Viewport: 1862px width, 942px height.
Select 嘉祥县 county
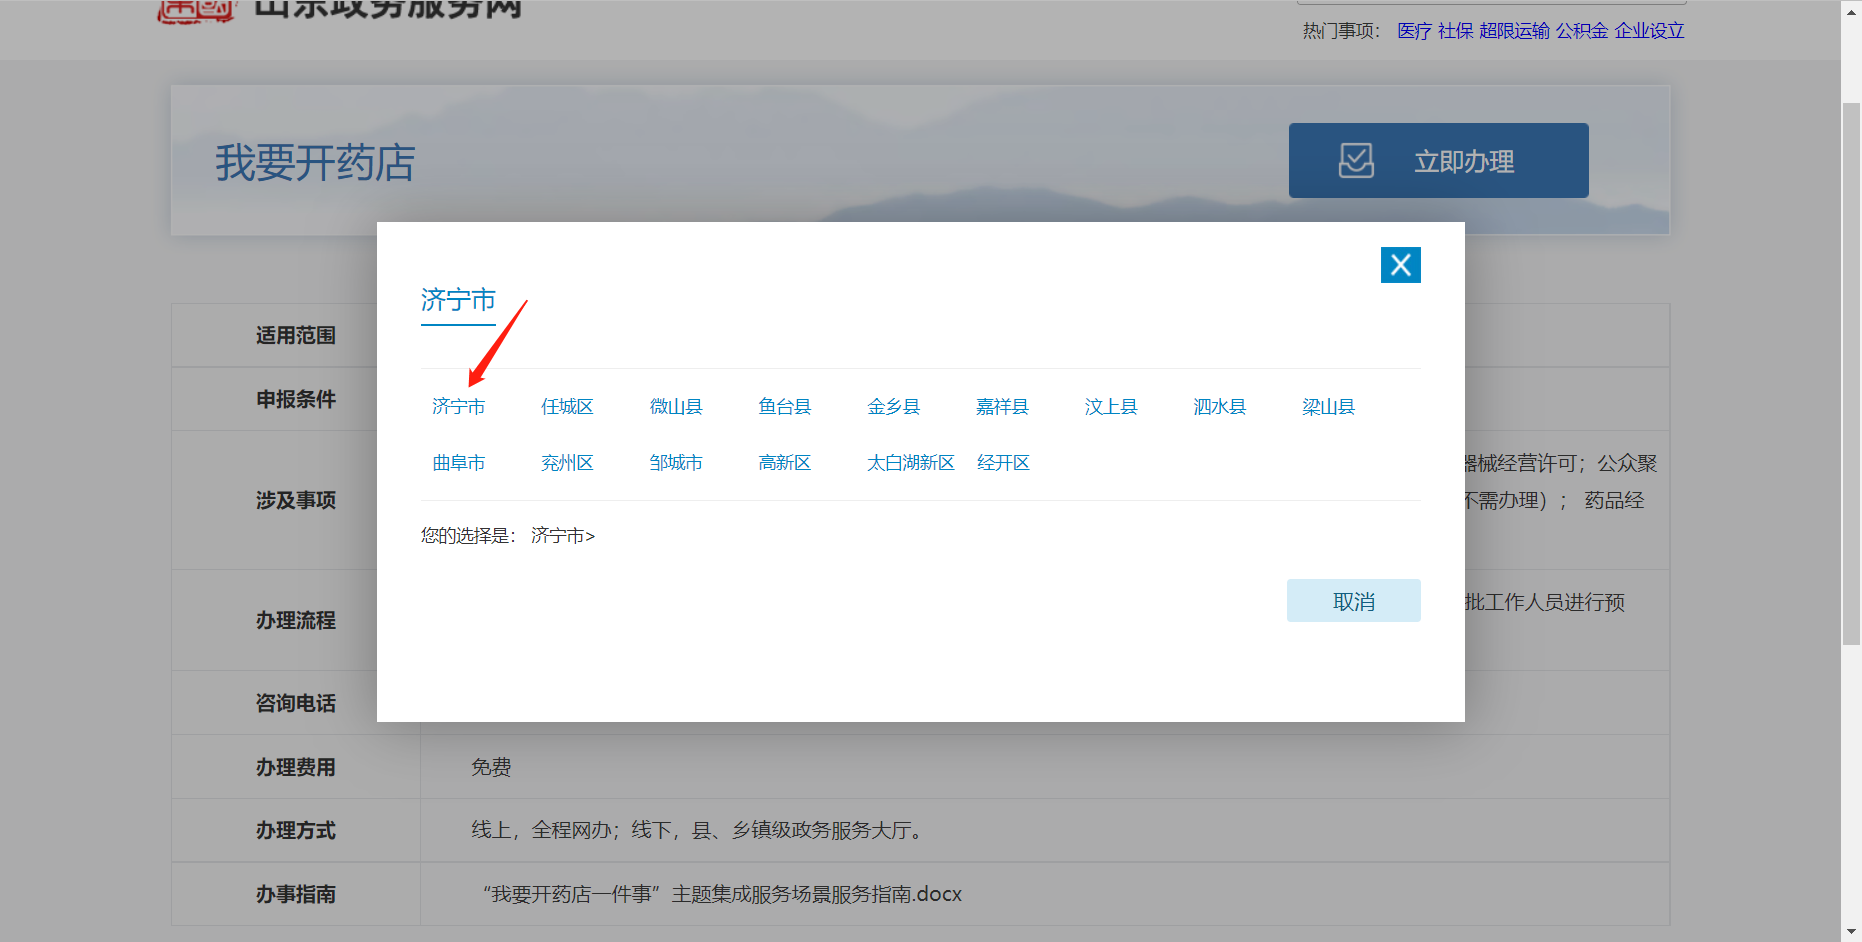1002,407
